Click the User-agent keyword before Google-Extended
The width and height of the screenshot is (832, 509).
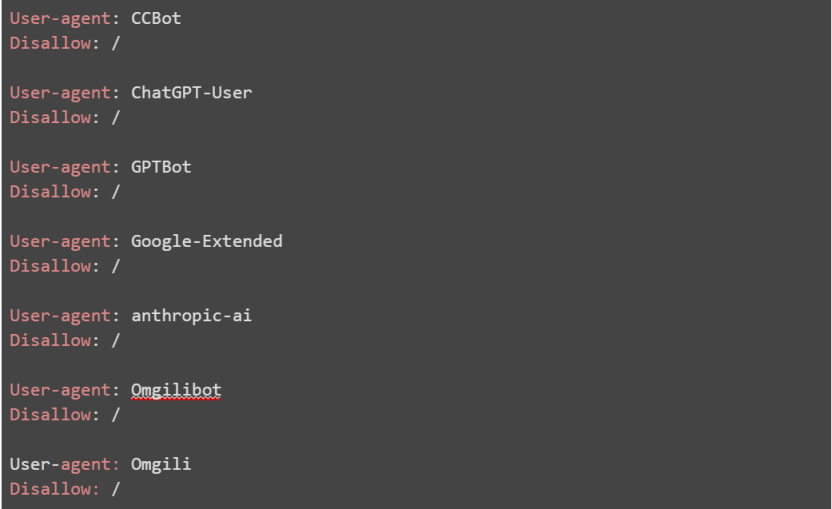coord(60,241)
